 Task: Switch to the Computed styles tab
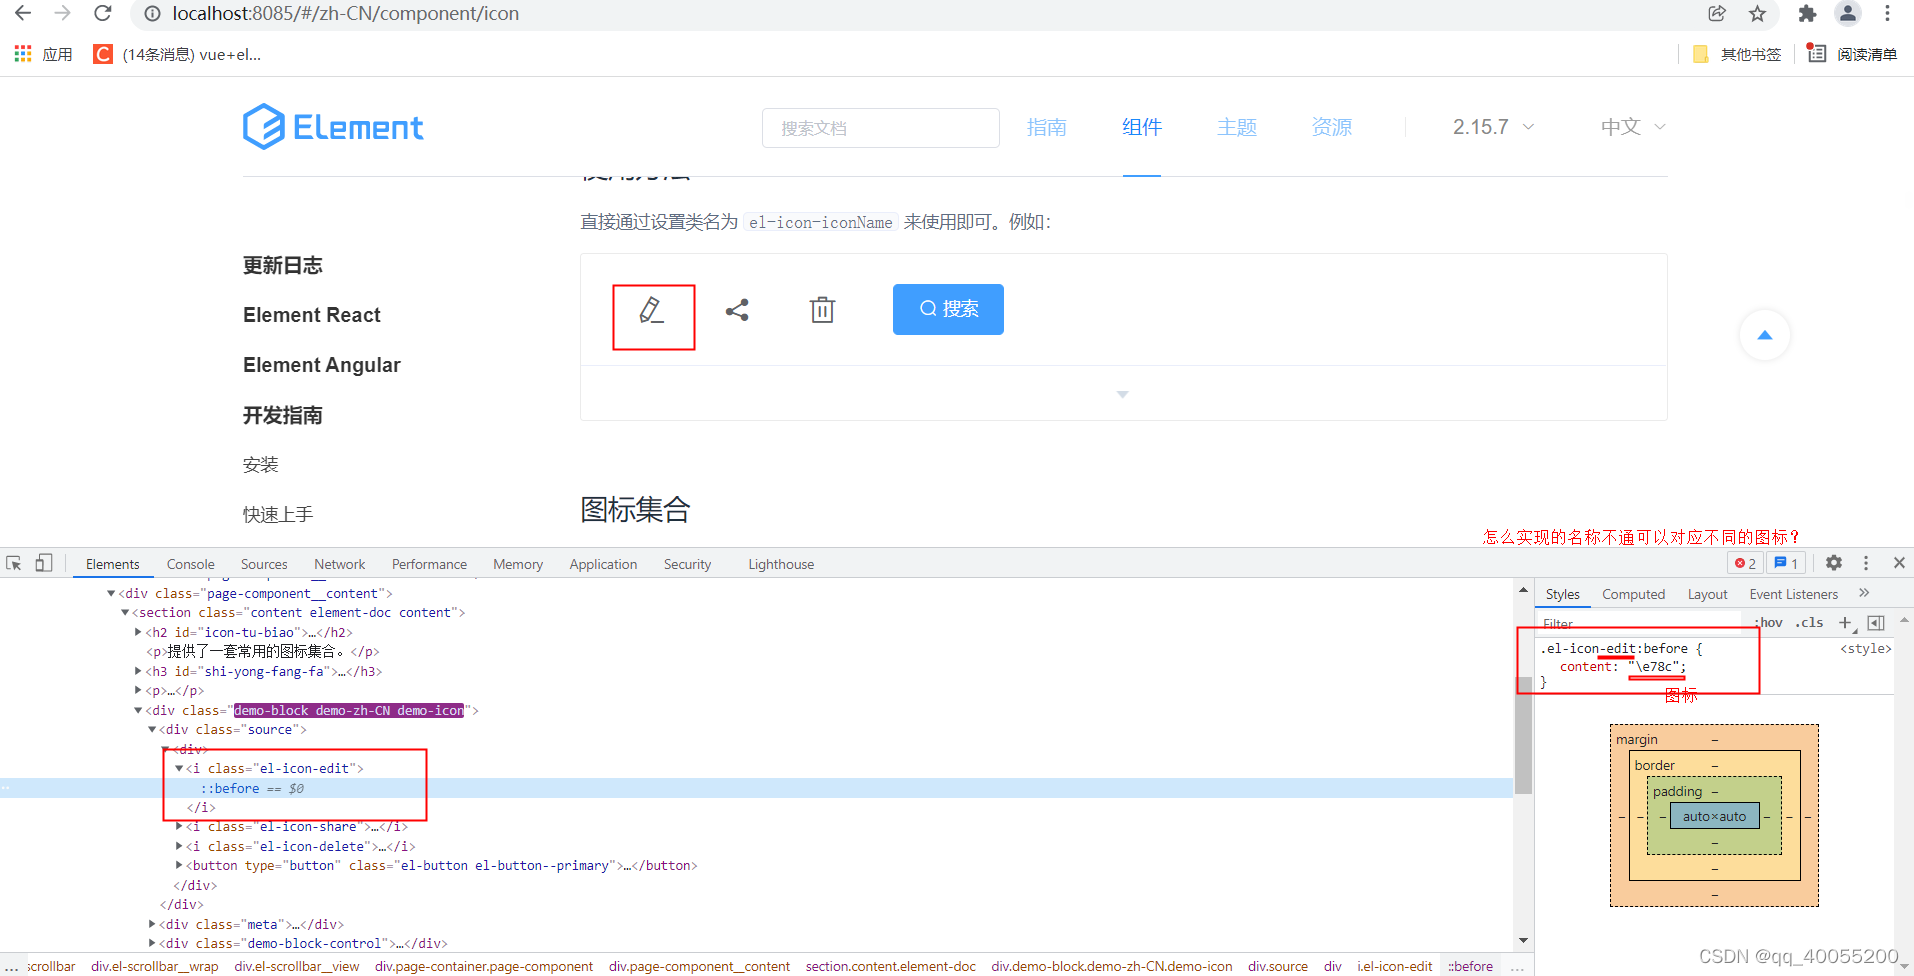pos(1633,593)
